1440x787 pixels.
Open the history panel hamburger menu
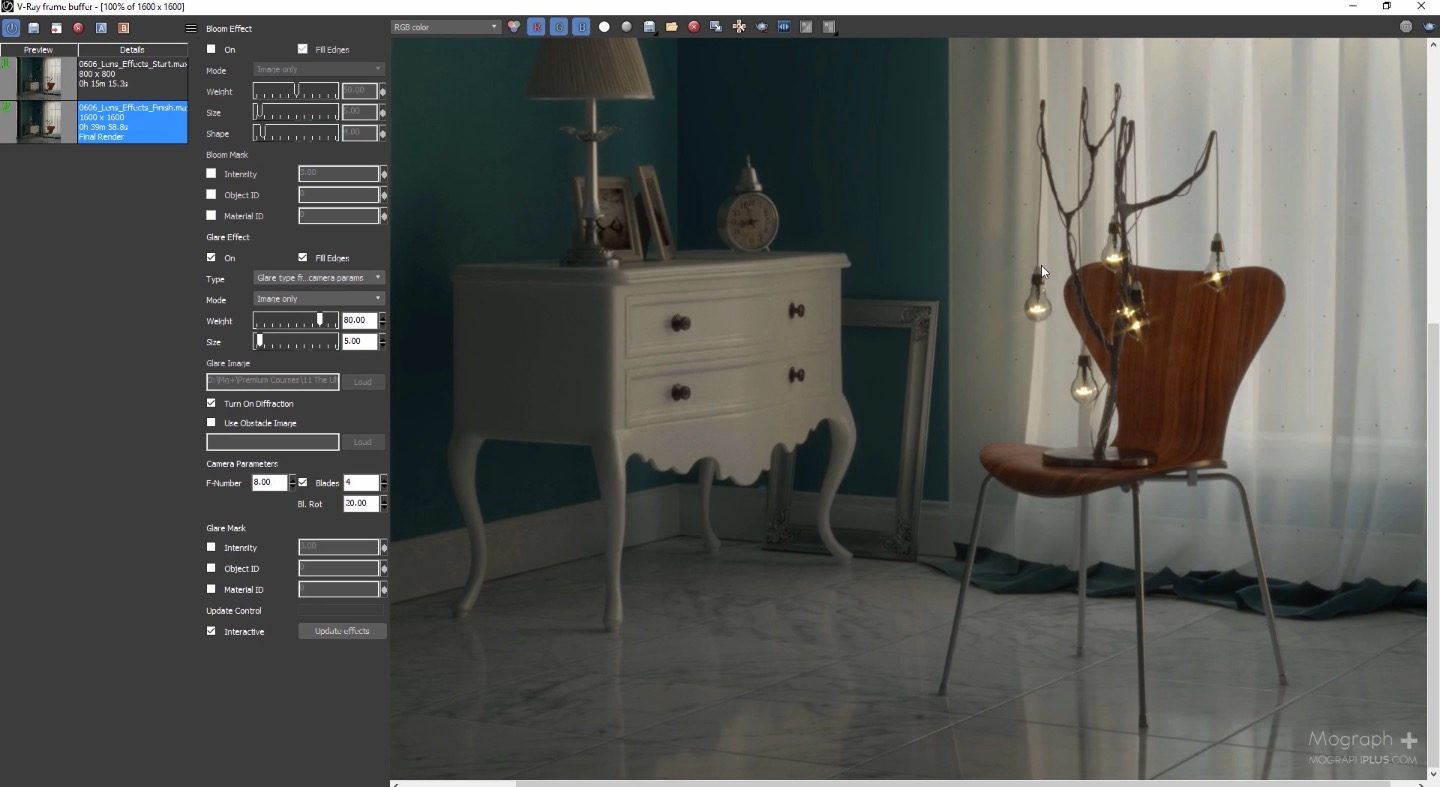point(191,28)
